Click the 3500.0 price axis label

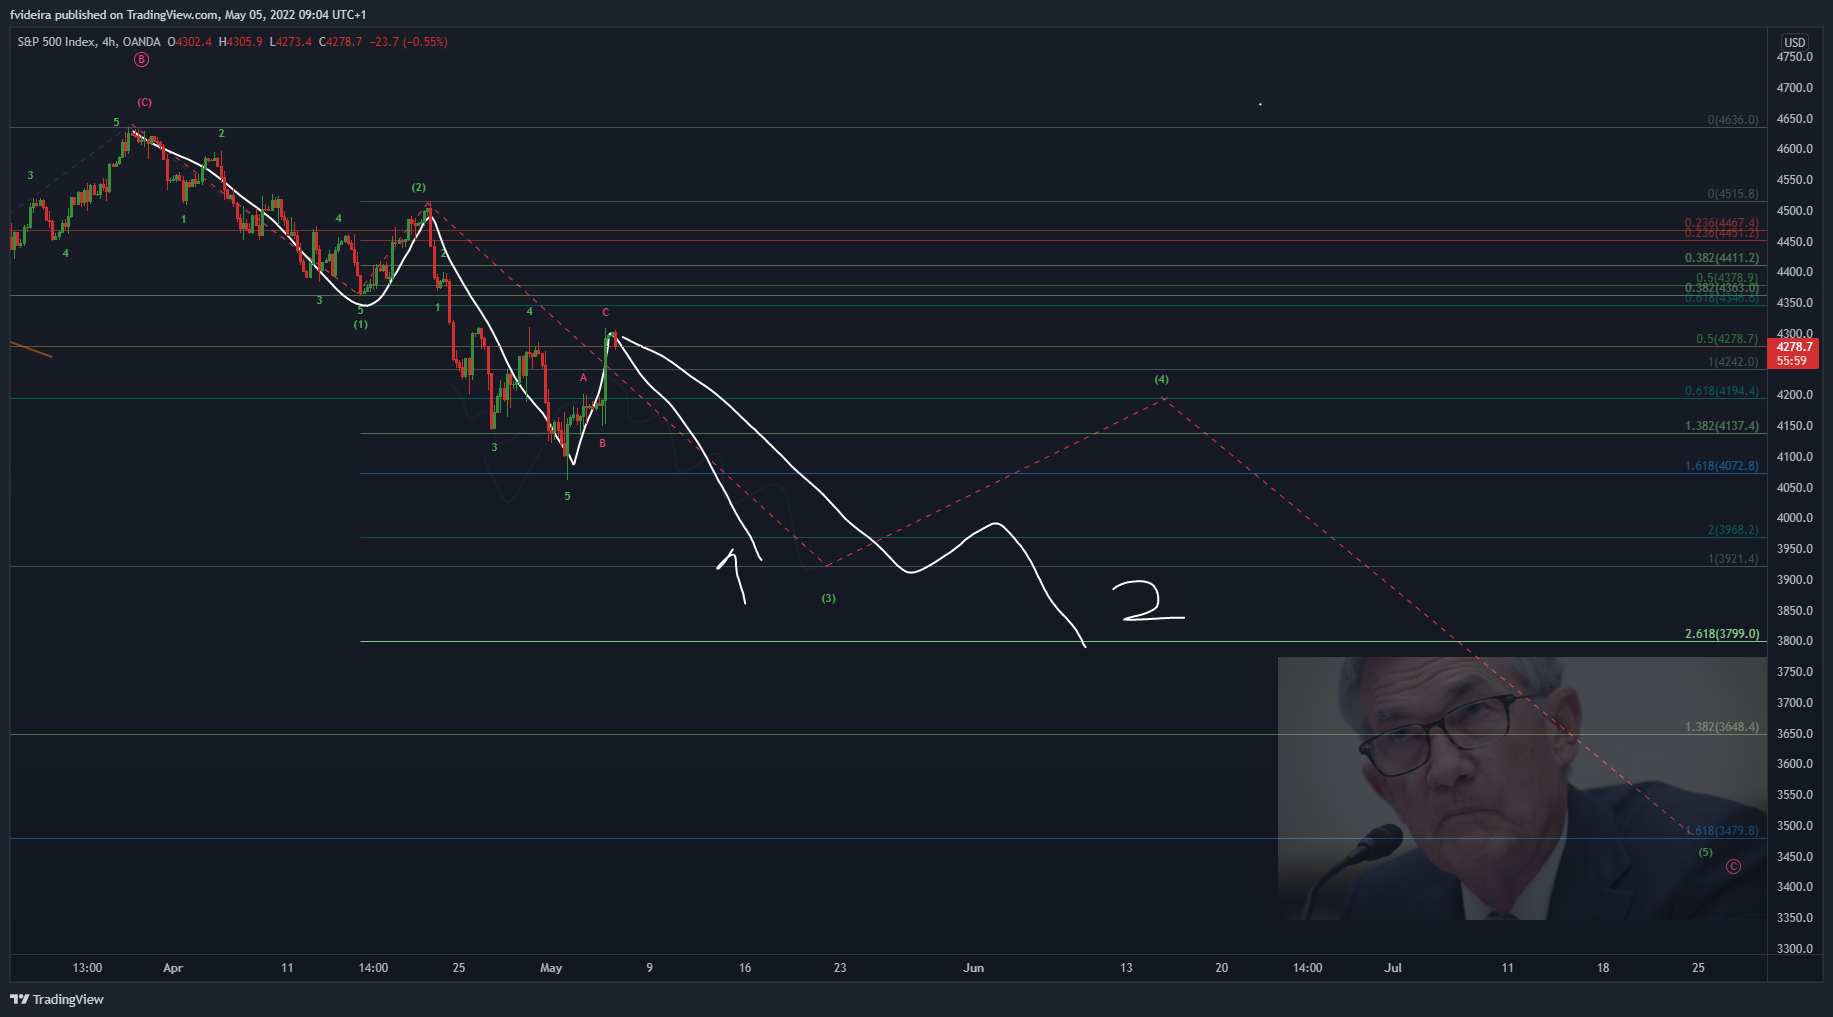(x=1795, y=826)
